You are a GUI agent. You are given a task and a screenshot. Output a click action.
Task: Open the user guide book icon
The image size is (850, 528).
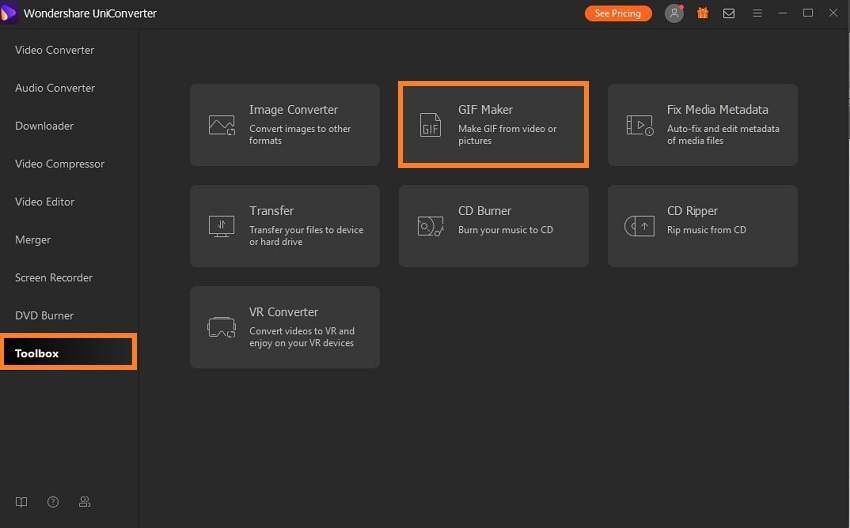coord(21,502)
